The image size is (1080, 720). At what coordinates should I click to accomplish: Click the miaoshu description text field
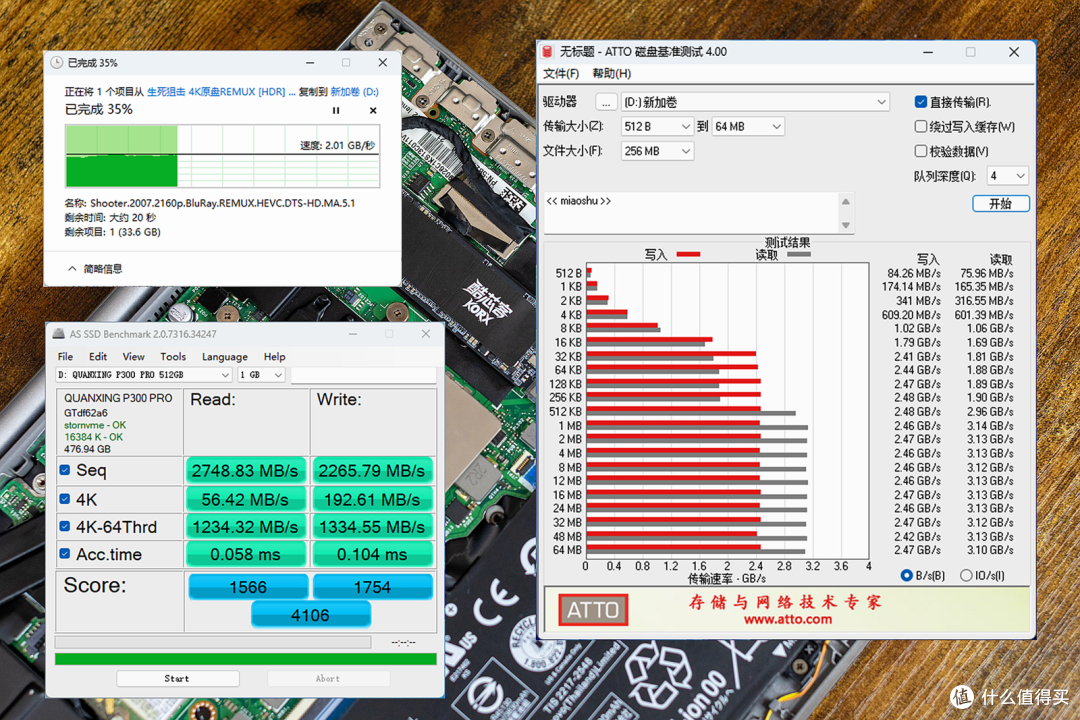[691, 213]
